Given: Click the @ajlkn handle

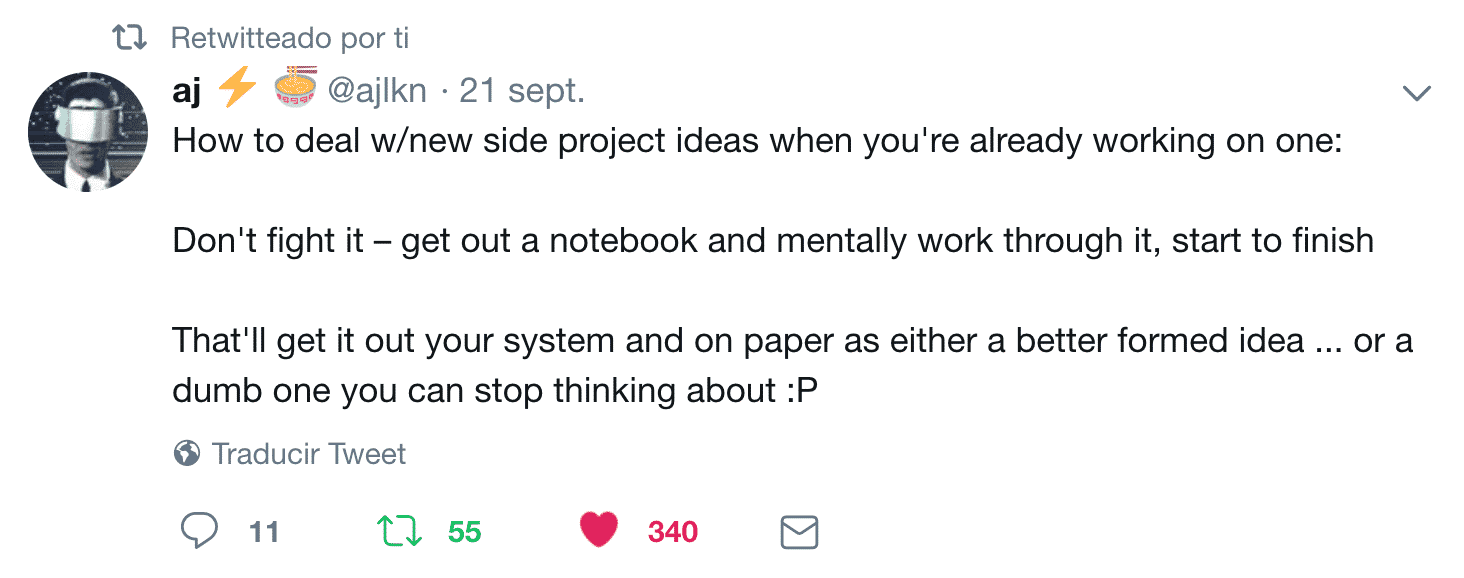Looking at the screenshot, I should pos(378,91).
